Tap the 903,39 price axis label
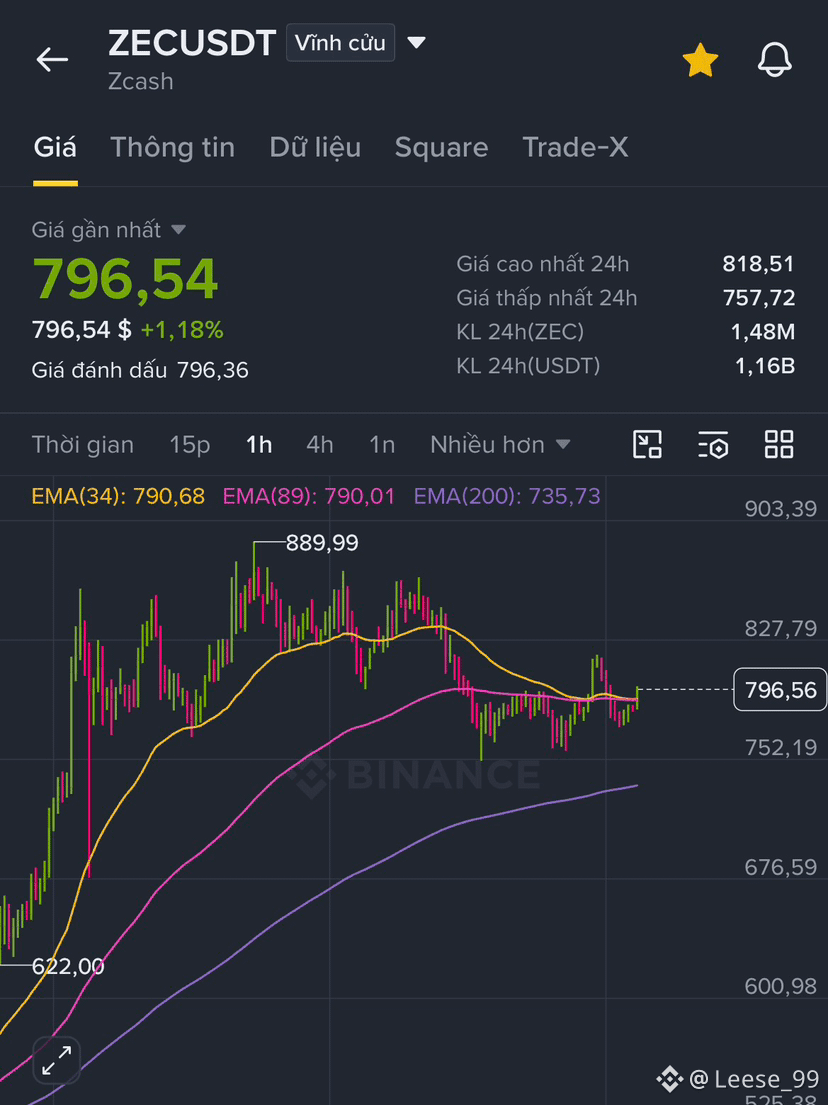 click(x=781, y=508)
